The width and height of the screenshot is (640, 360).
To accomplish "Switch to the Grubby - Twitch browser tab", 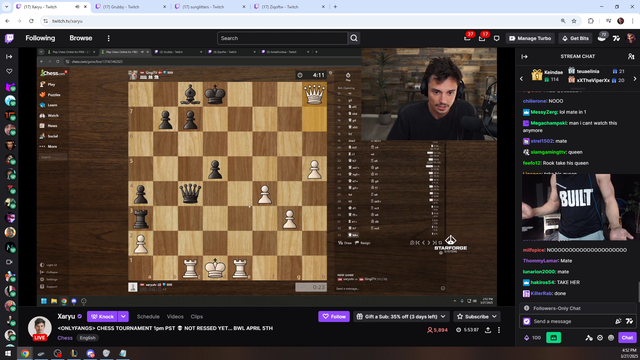I will (x=131, y=7).
